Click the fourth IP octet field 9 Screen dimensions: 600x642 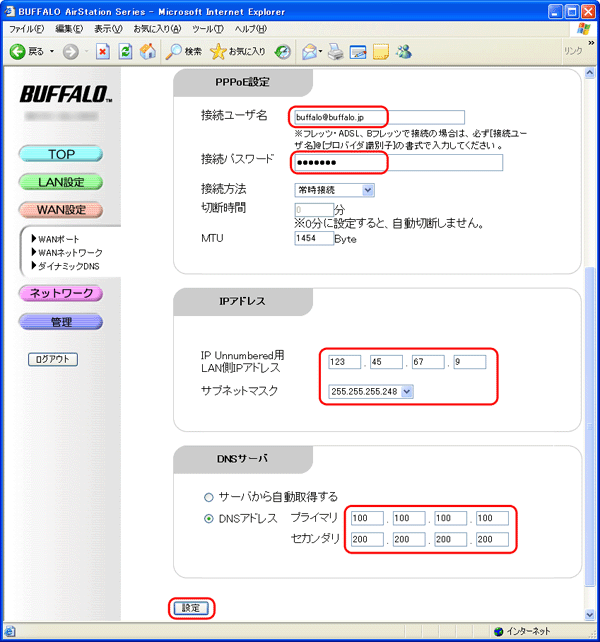[470, 362]
